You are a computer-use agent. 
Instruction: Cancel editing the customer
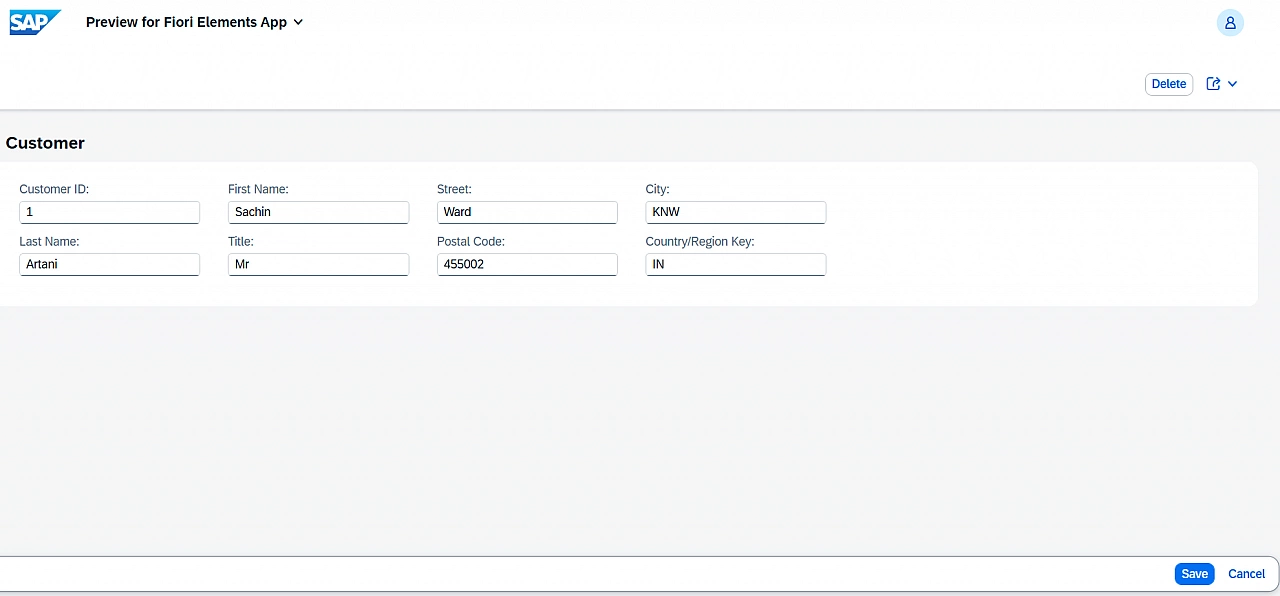(x=1245, y=573)
